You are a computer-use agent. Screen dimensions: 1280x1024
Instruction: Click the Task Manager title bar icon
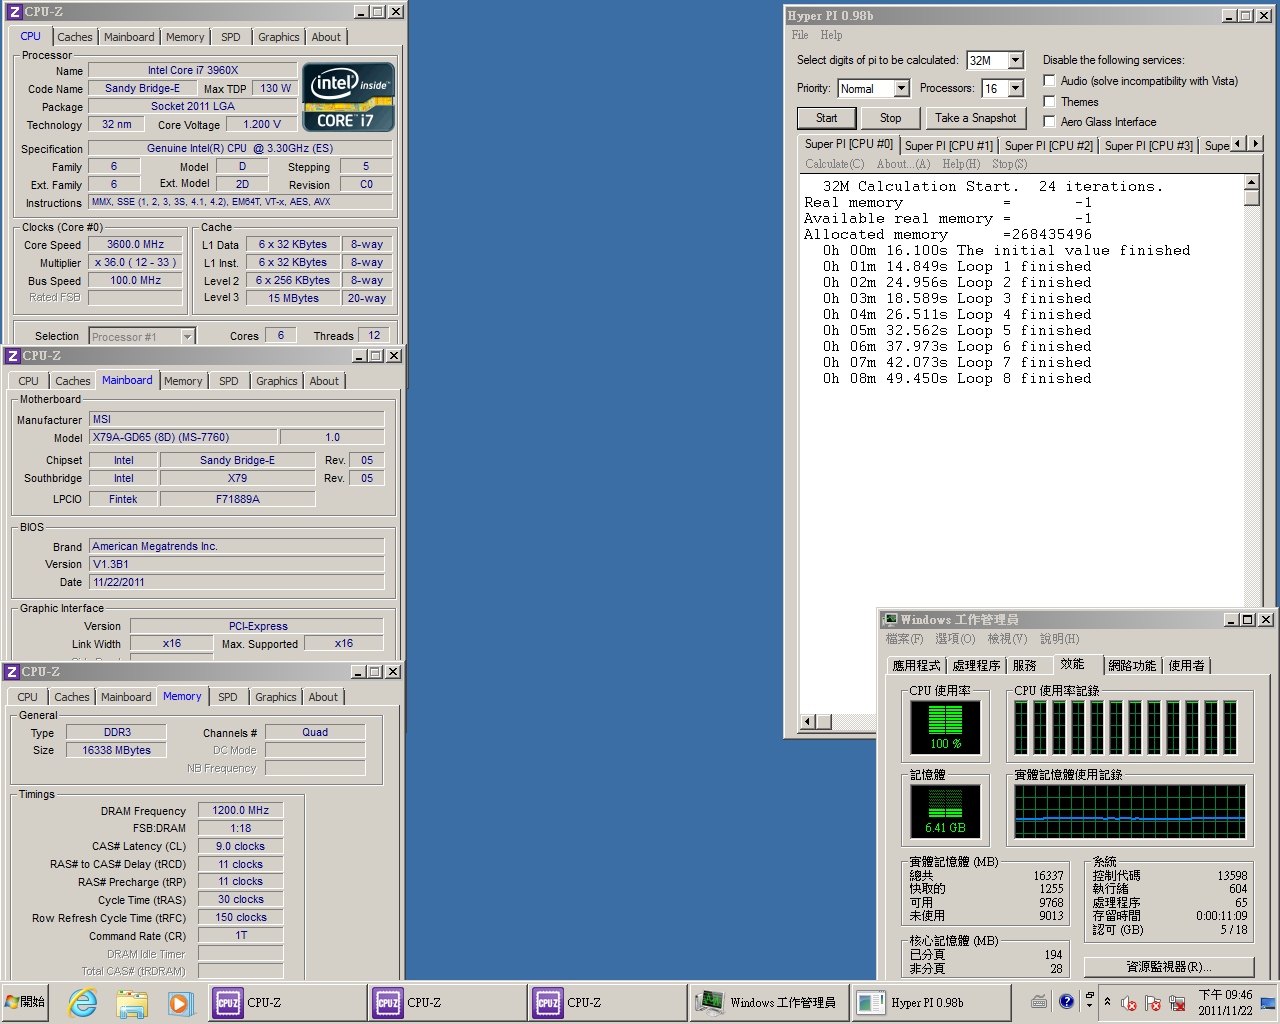click(890, 620)
